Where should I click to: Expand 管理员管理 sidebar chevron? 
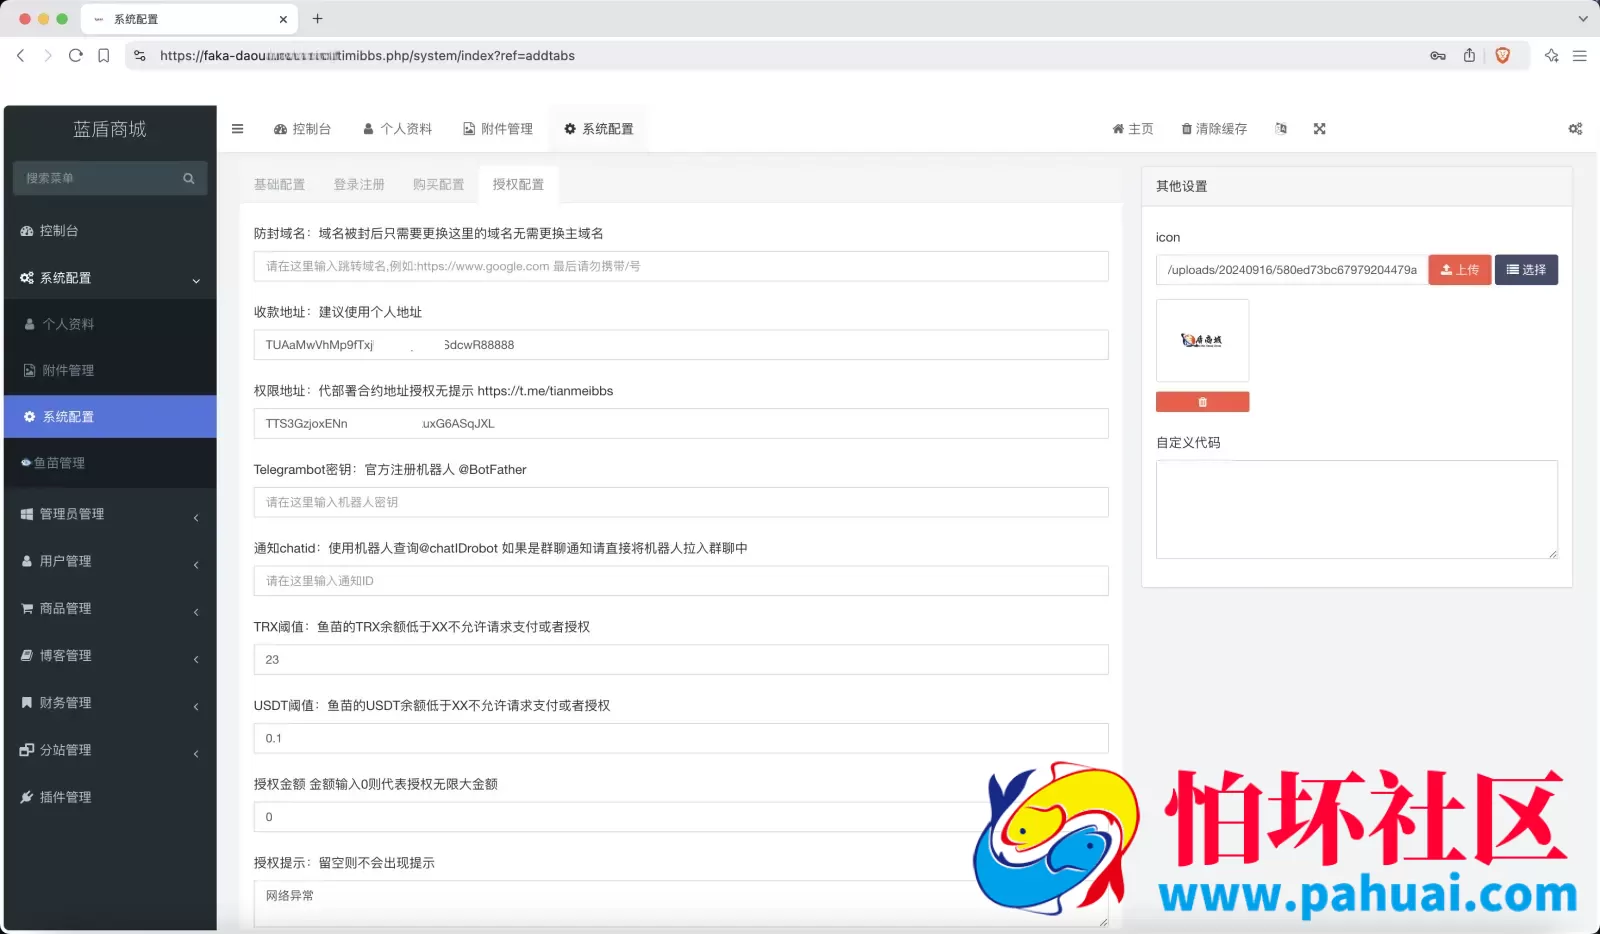196,517
